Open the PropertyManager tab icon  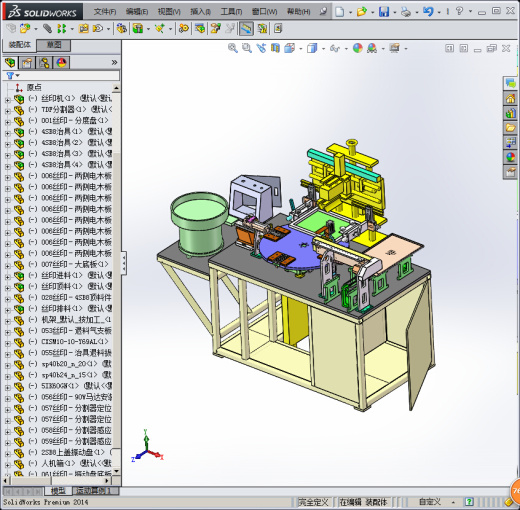click(27, 63)
